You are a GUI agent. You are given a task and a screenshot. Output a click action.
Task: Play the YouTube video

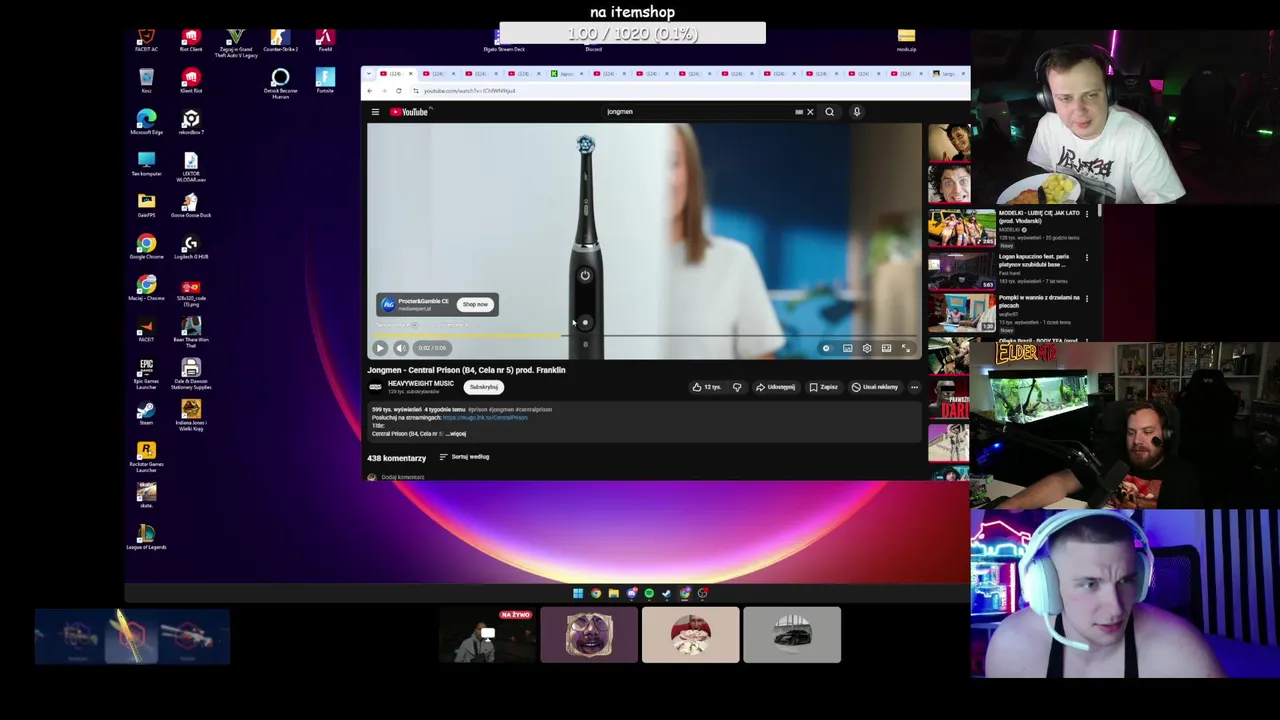(380, 348)
